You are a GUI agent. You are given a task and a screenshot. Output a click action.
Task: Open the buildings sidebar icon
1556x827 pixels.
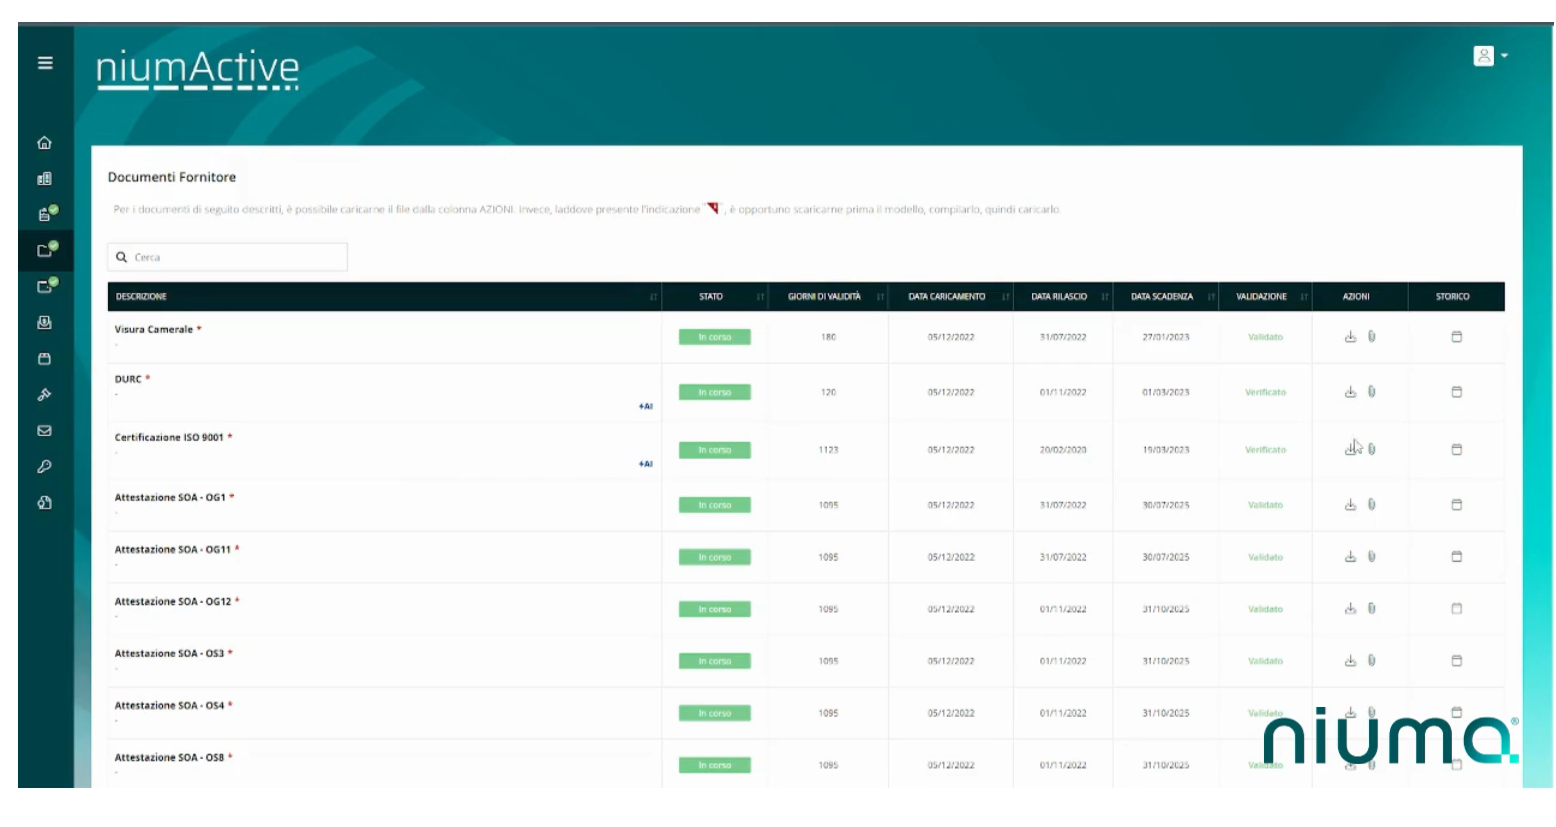45,179
